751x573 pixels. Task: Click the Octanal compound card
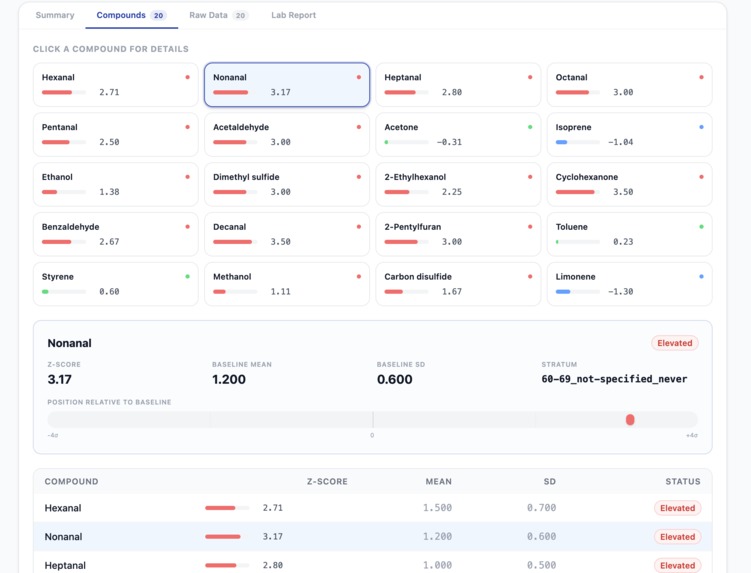(629, 85)
